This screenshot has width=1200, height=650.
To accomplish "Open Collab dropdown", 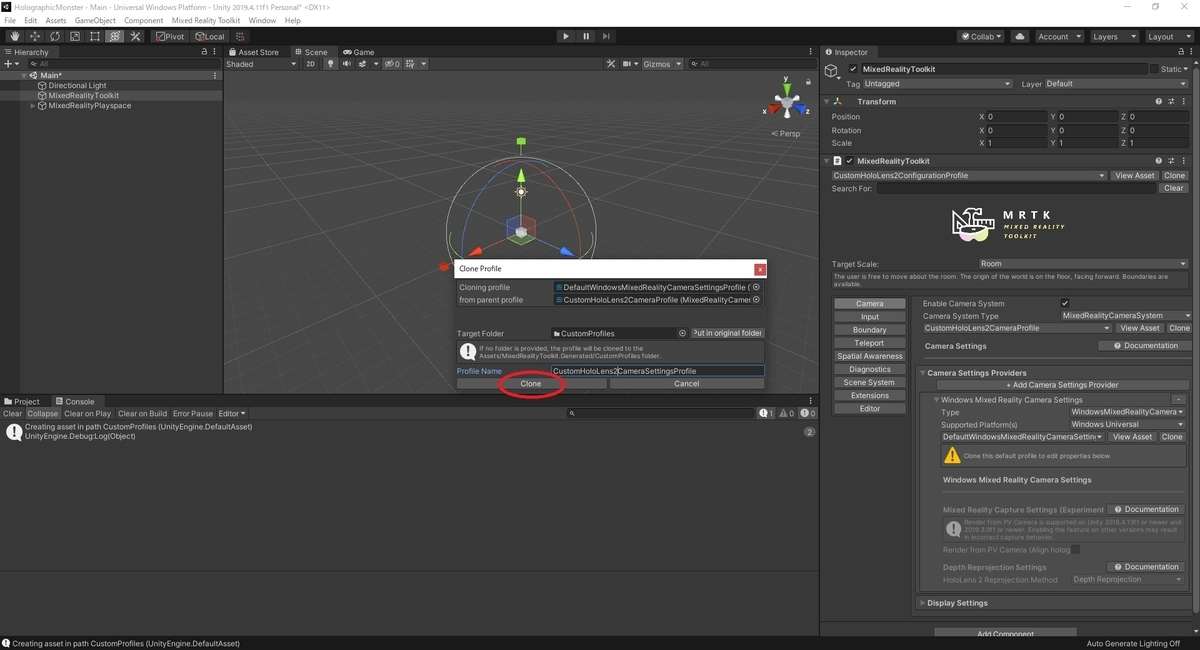I will [982, 36].
